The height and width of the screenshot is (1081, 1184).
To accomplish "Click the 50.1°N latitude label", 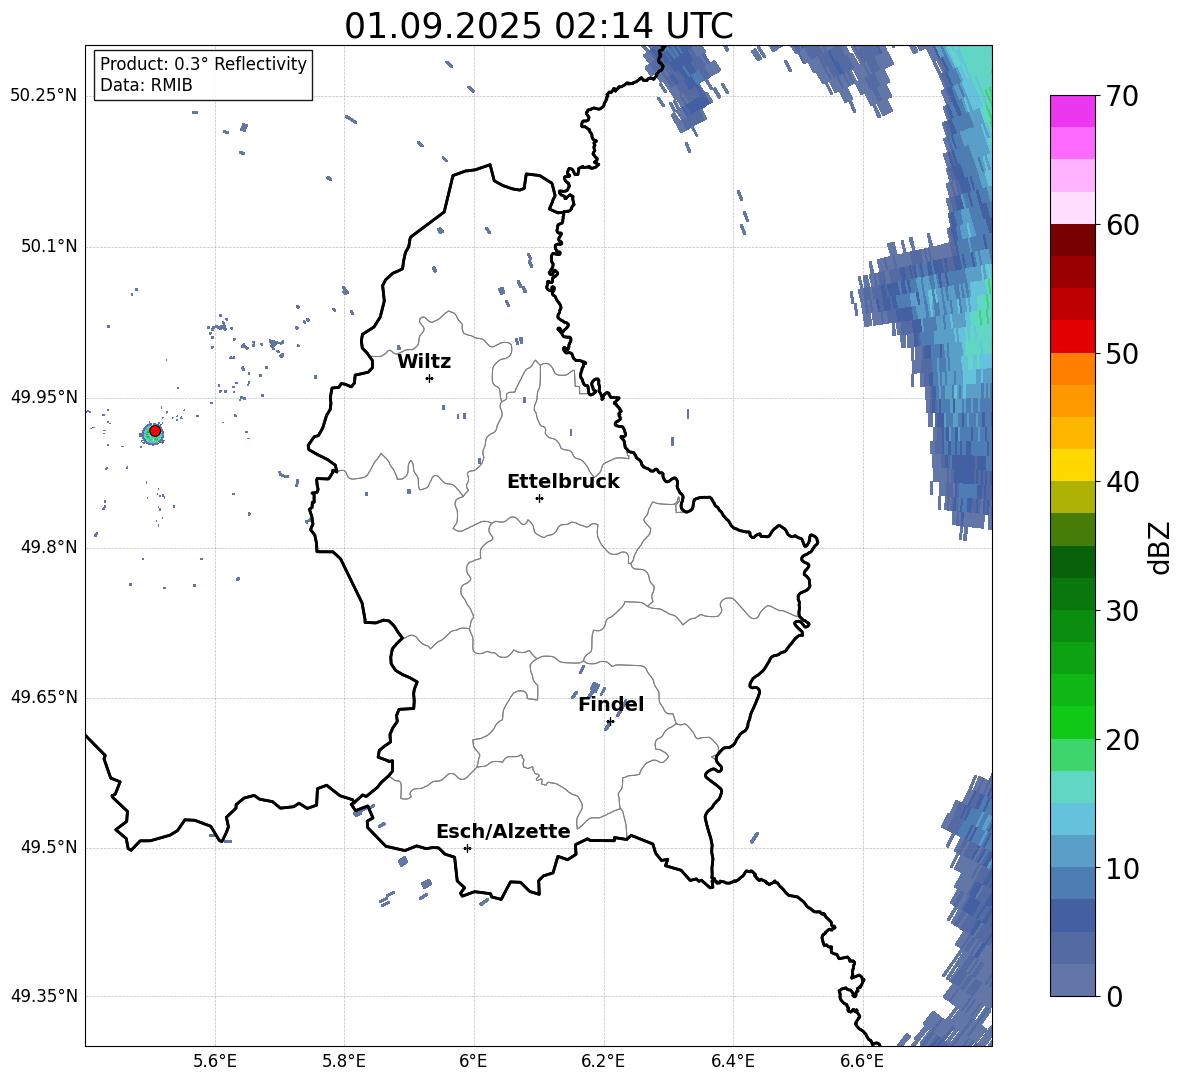I will [49, 246].
